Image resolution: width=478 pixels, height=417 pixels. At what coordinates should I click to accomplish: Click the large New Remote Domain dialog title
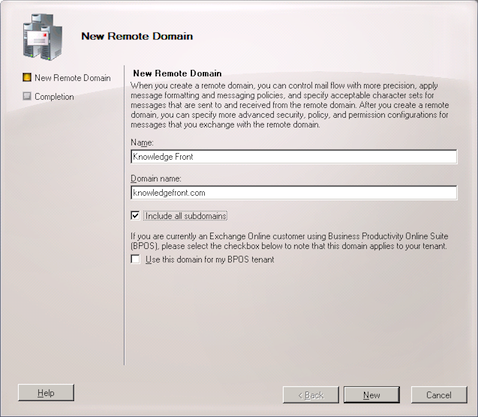pos(137,36)
